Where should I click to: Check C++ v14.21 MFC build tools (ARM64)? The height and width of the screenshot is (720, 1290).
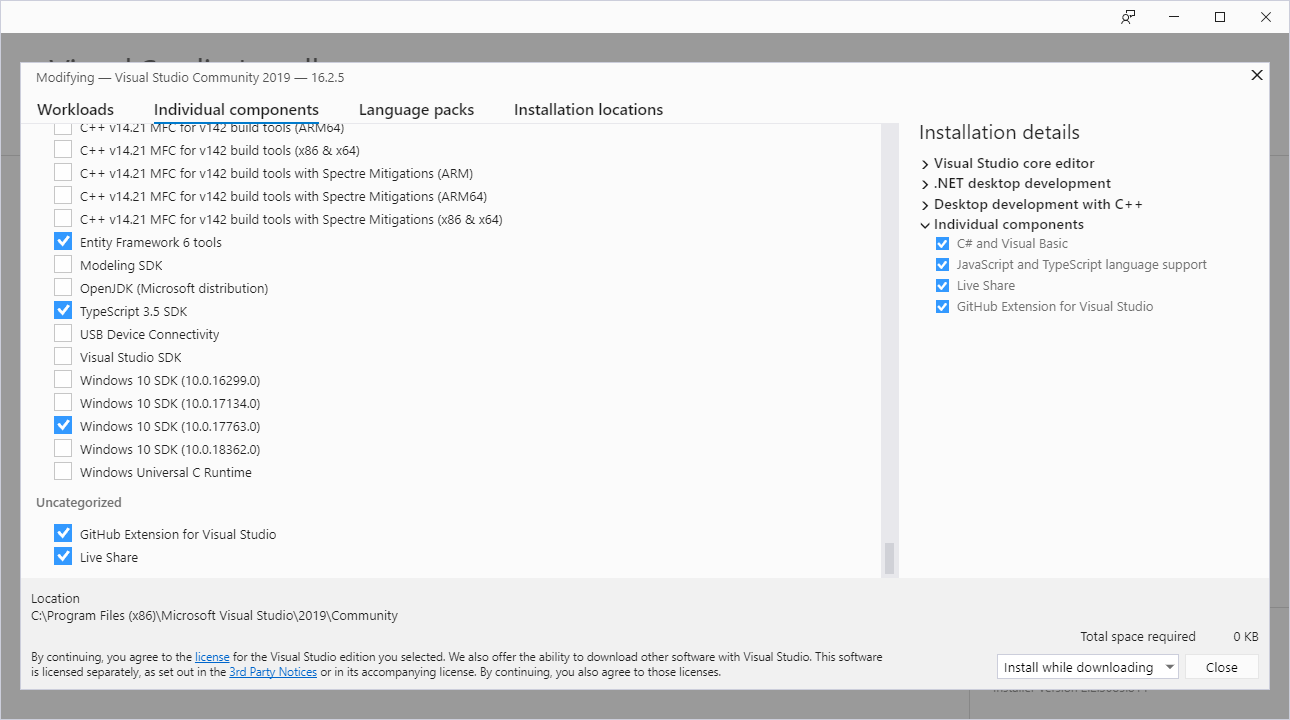pyautogui.click(x=63, y=128)
